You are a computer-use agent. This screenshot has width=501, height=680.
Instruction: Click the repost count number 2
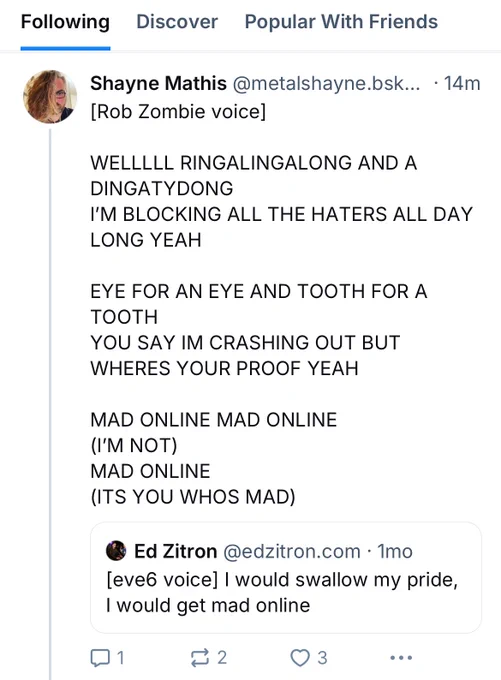click(222, 658)
